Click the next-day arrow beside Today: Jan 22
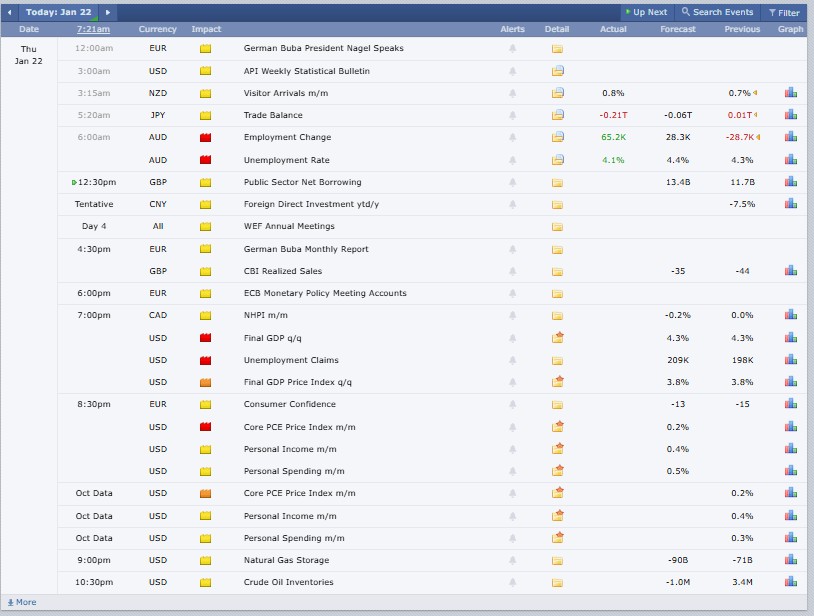The width and height of the screenshot is (814, 616). tap(107, 12)
